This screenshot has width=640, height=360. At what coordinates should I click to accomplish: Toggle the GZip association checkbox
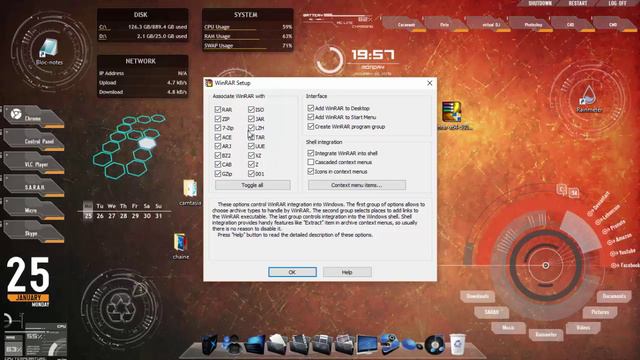click(x=218, y=173)
